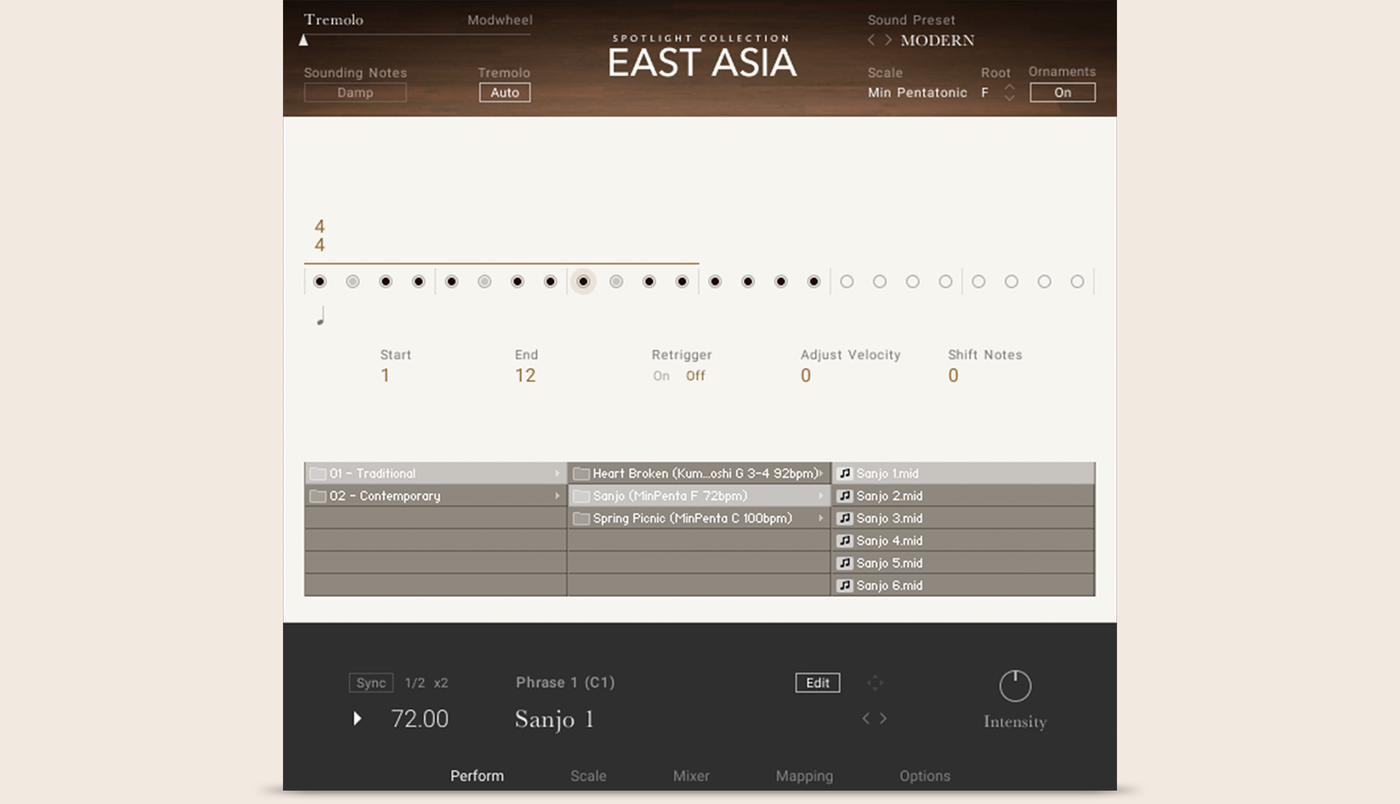Screen dimensions: 1400x804
Task: Click the 4/4 time signature
Action: [x=320, y=236]
